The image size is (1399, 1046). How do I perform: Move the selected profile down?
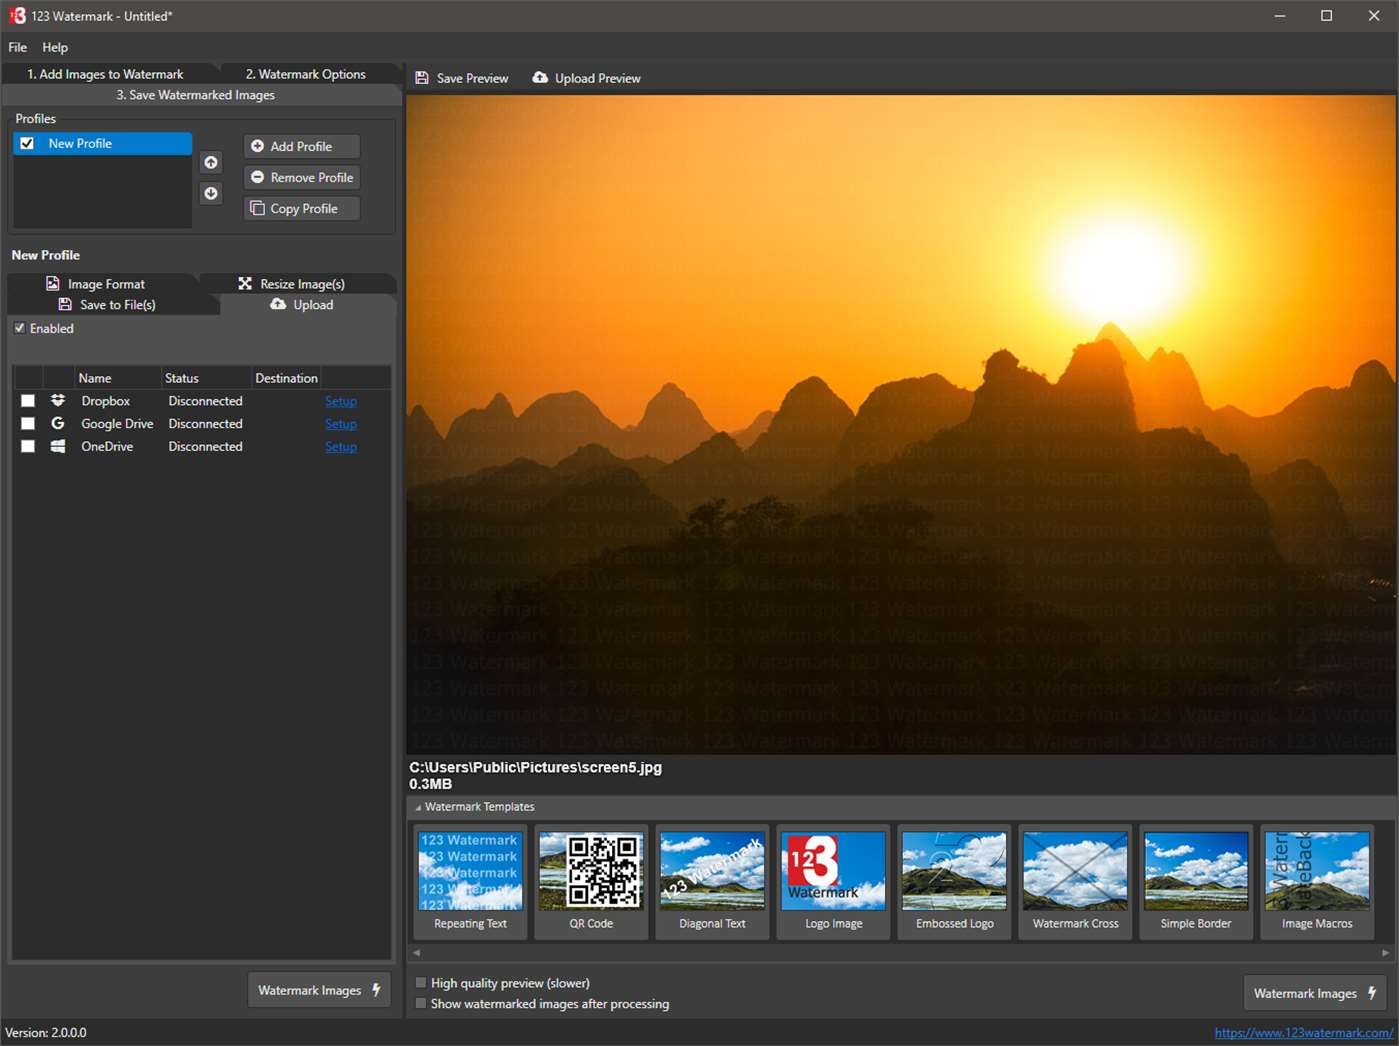click(x=210, y=193)
